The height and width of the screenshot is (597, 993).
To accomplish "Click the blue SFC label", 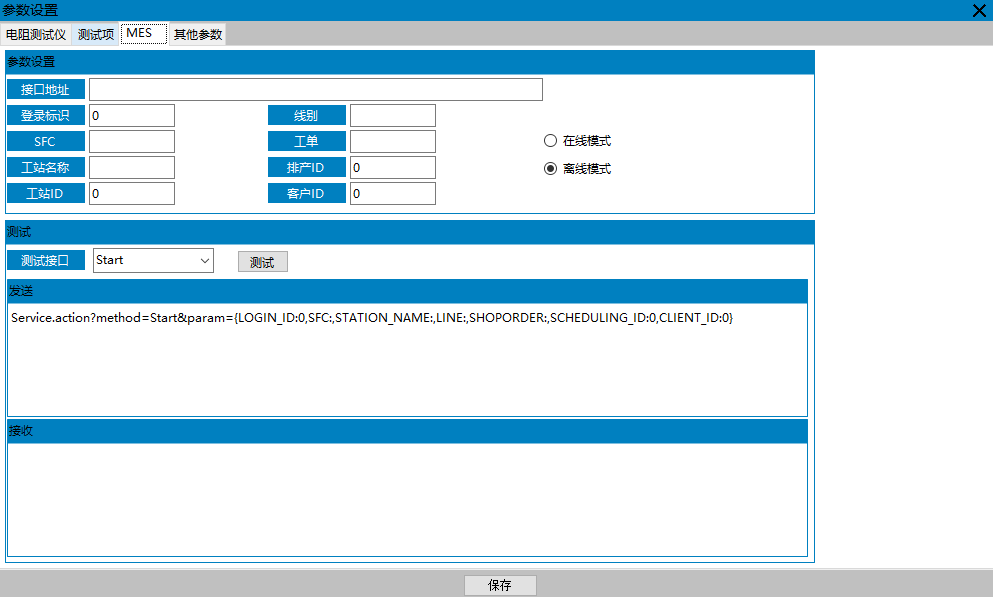I will point(46,141).
